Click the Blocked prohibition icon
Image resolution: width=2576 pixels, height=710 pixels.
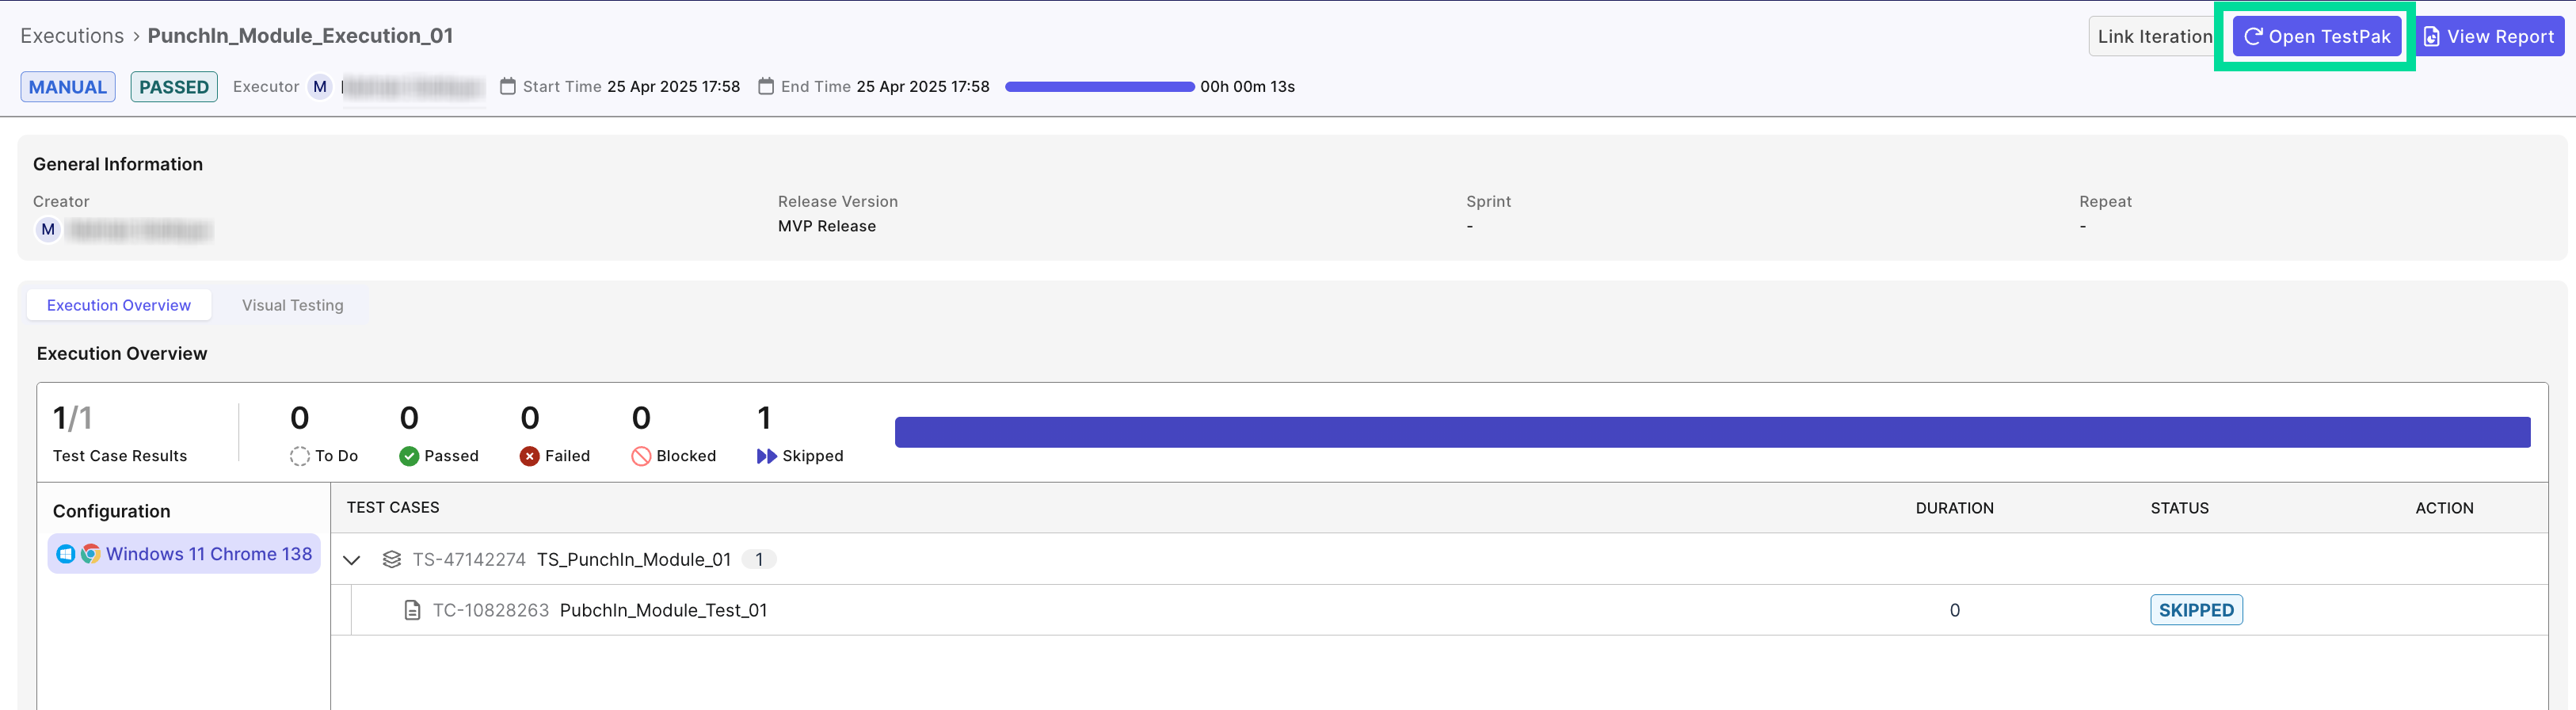coord(641,456)
